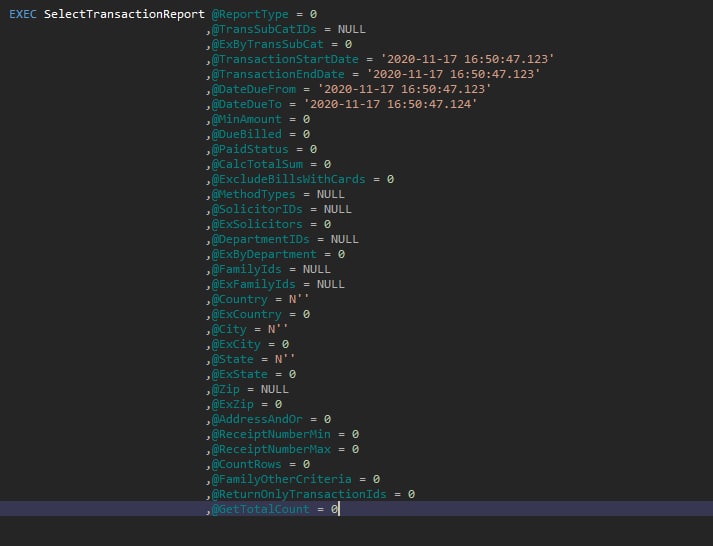Click the NULL value of @DepartmentIDs

(x=345, y=239)
